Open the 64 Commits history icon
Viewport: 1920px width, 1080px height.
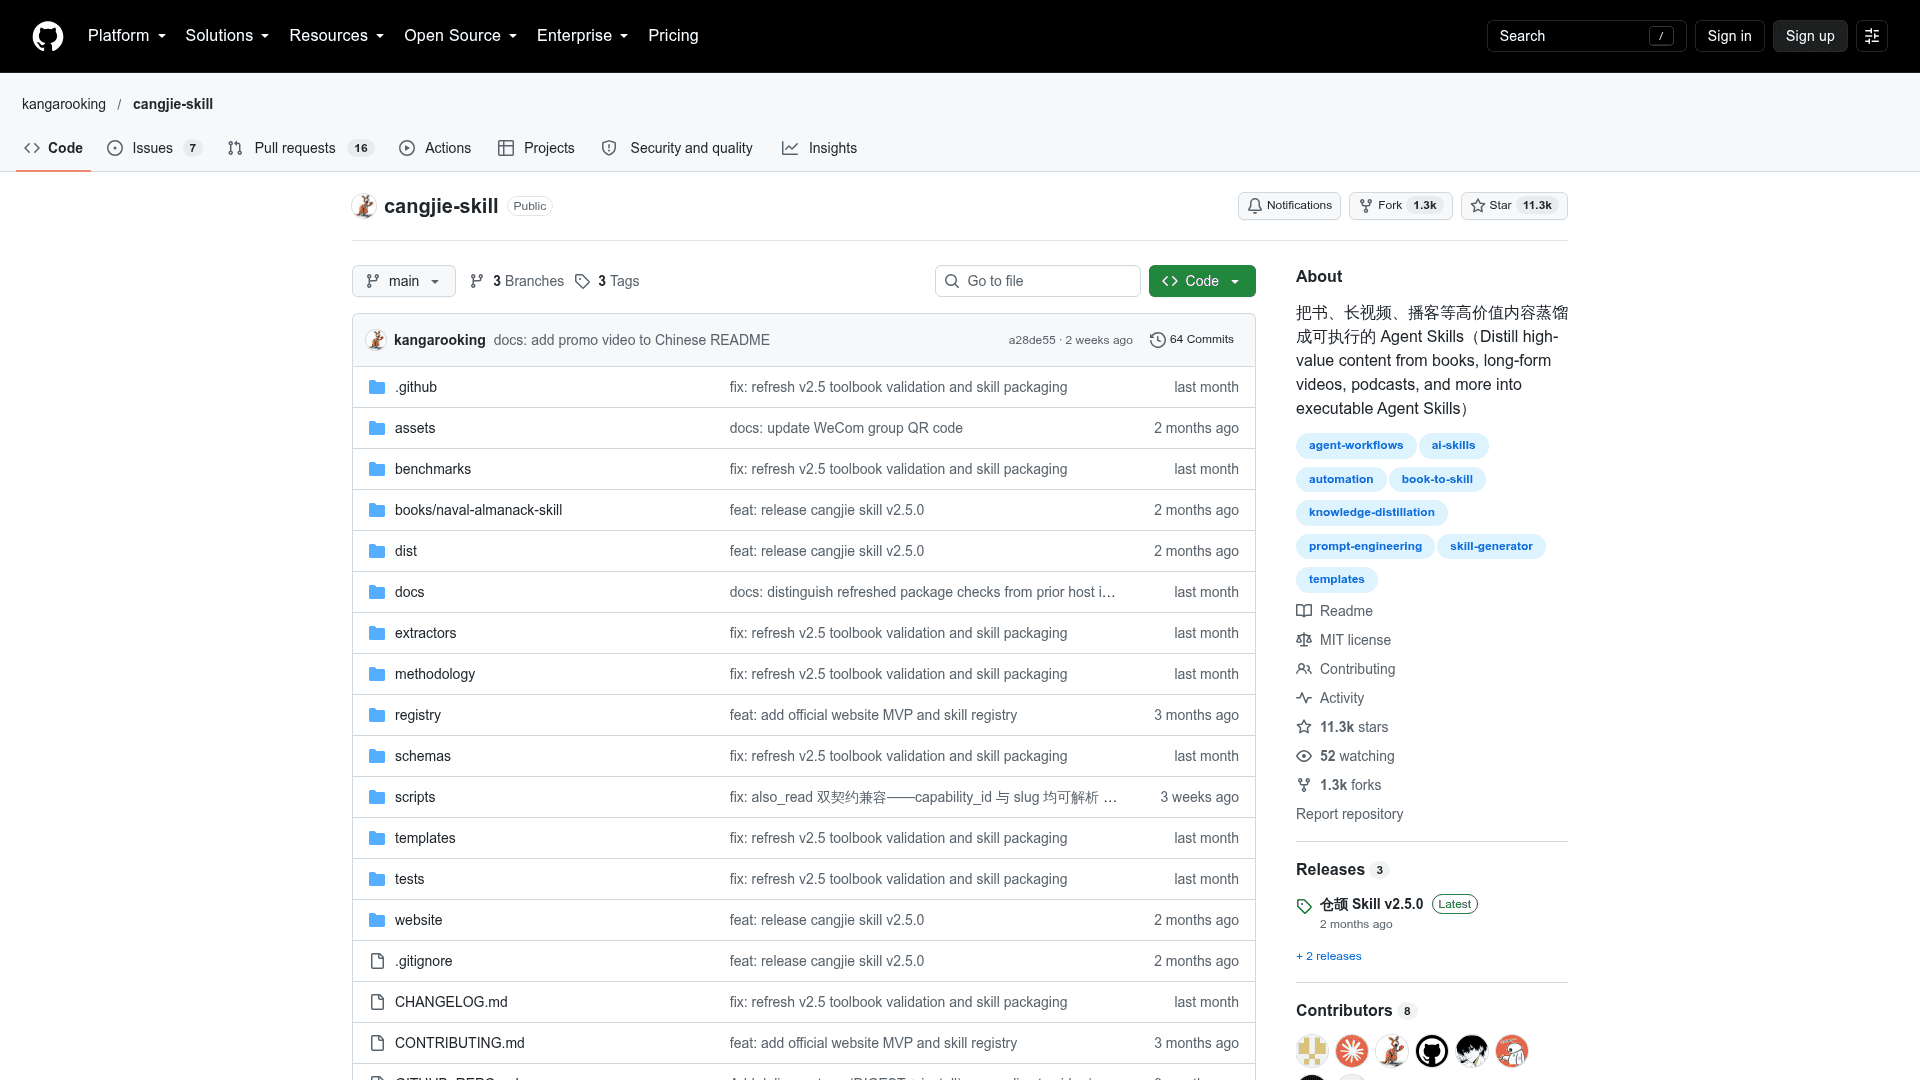(1157, 340)
